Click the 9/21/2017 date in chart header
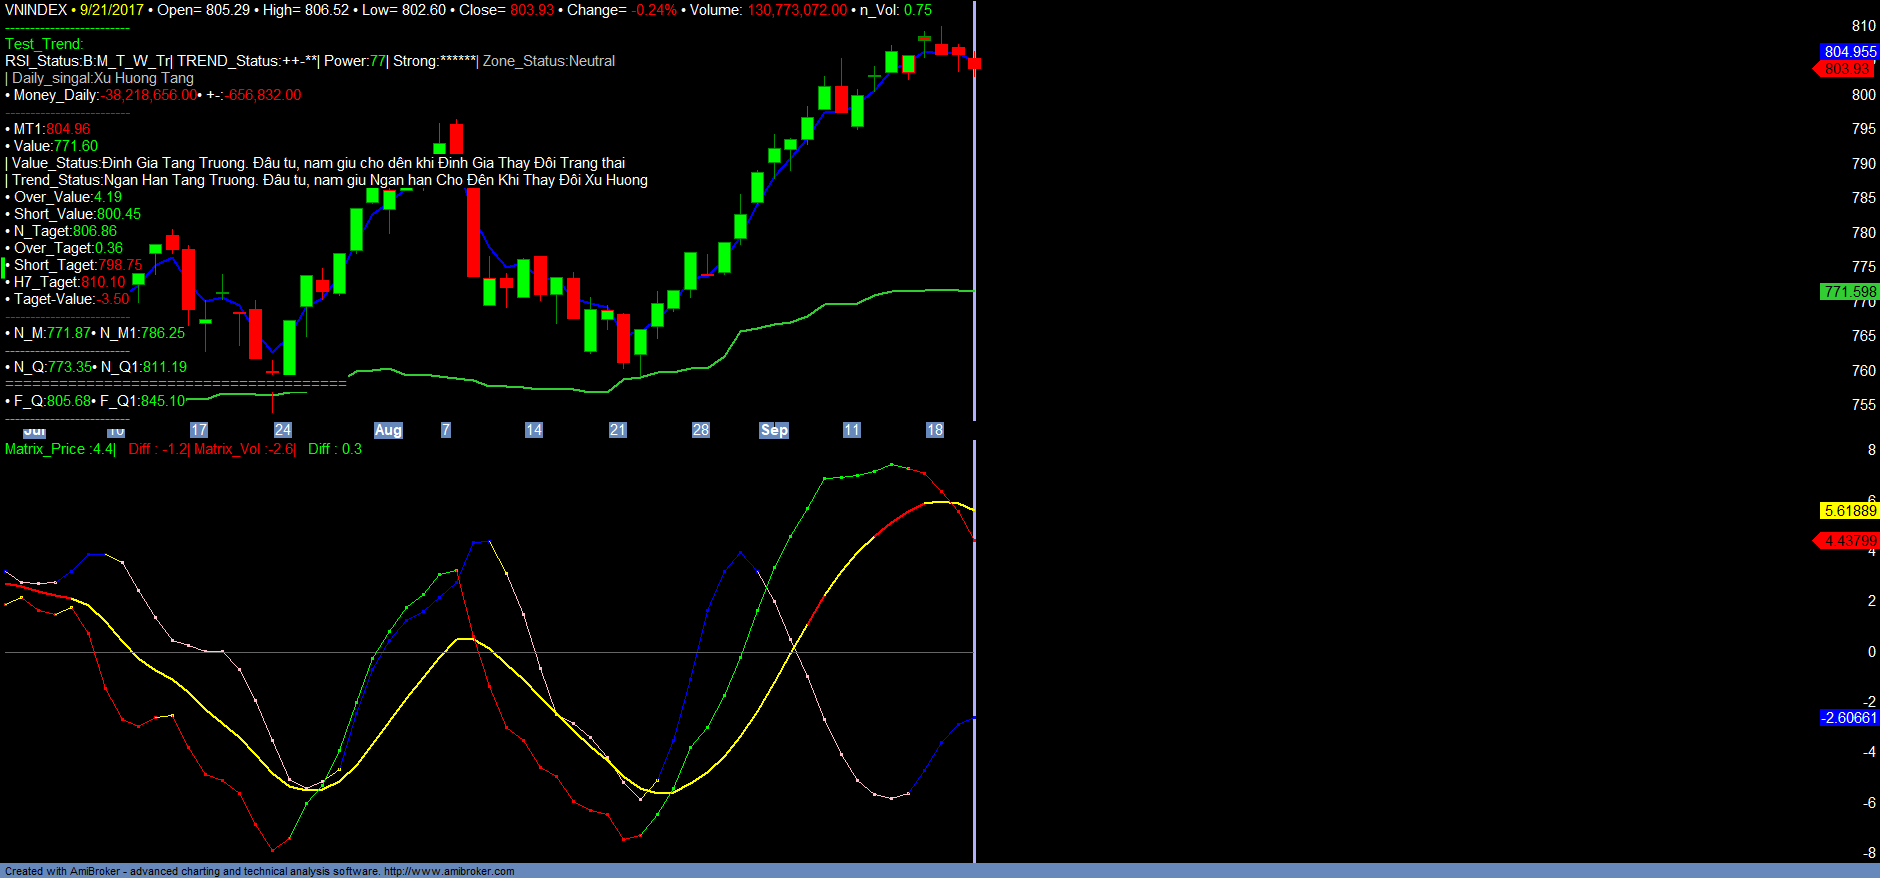Viewport: 1880px width, 878px height. [x=112, y=10]
